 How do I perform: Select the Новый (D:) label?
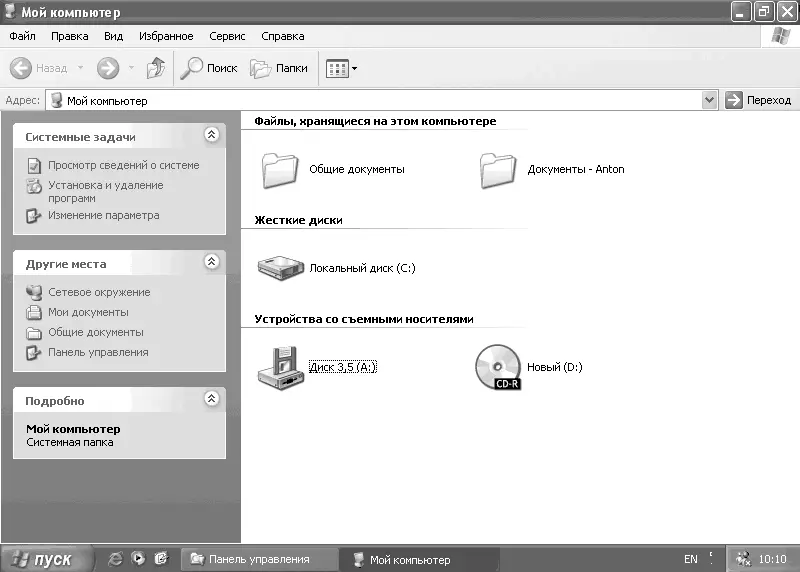point(555,367)
